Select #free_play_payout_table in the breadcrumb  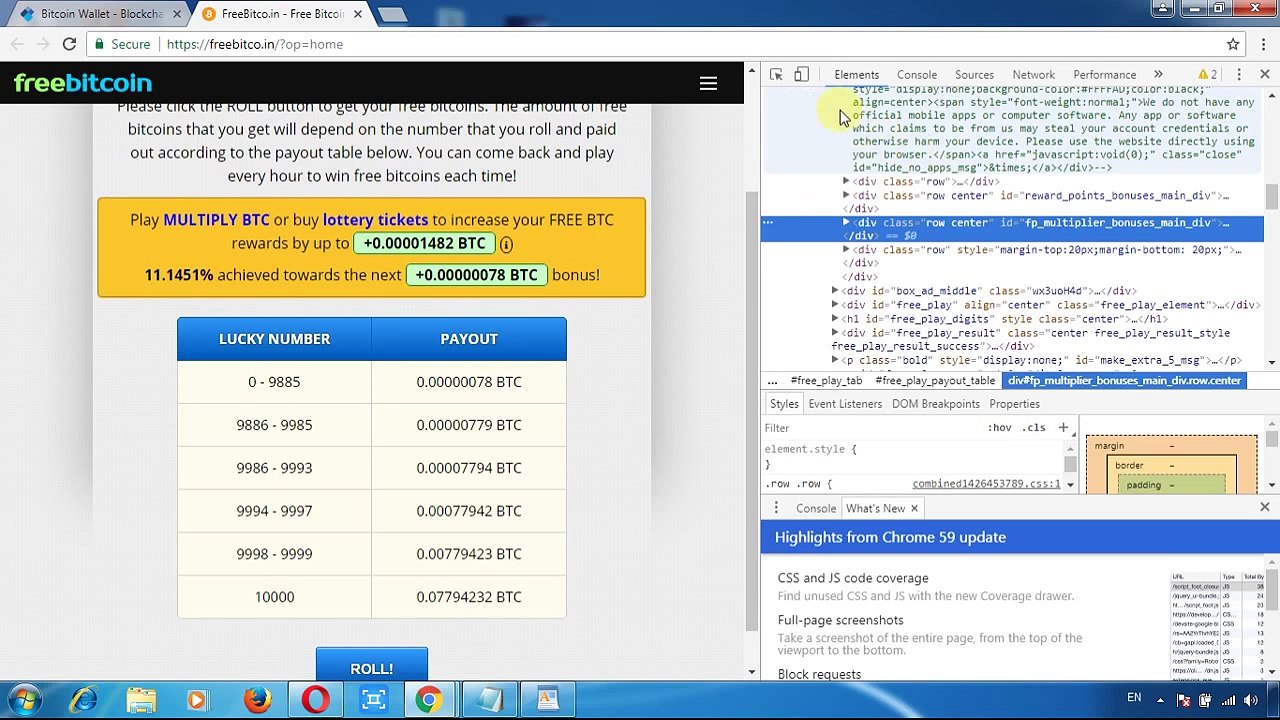(935, 381)
